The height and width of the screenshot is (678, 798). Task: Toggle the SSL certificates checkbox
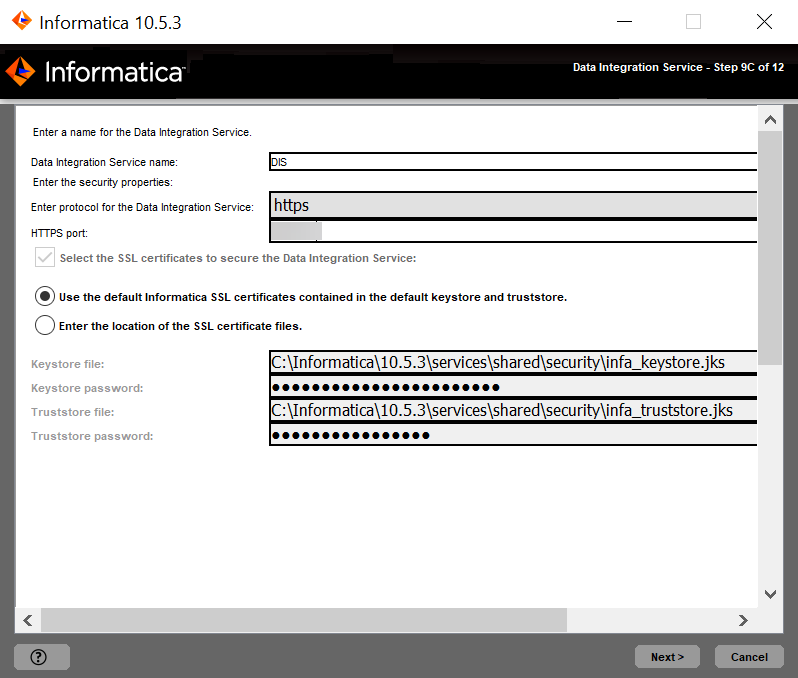pyautogui.click(x=45, y=258)
